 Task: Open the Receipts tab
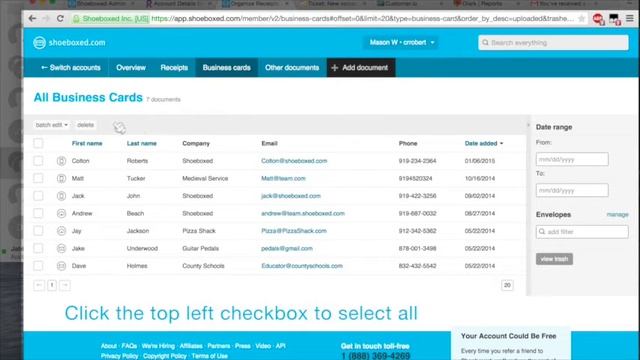click(174, 68)
